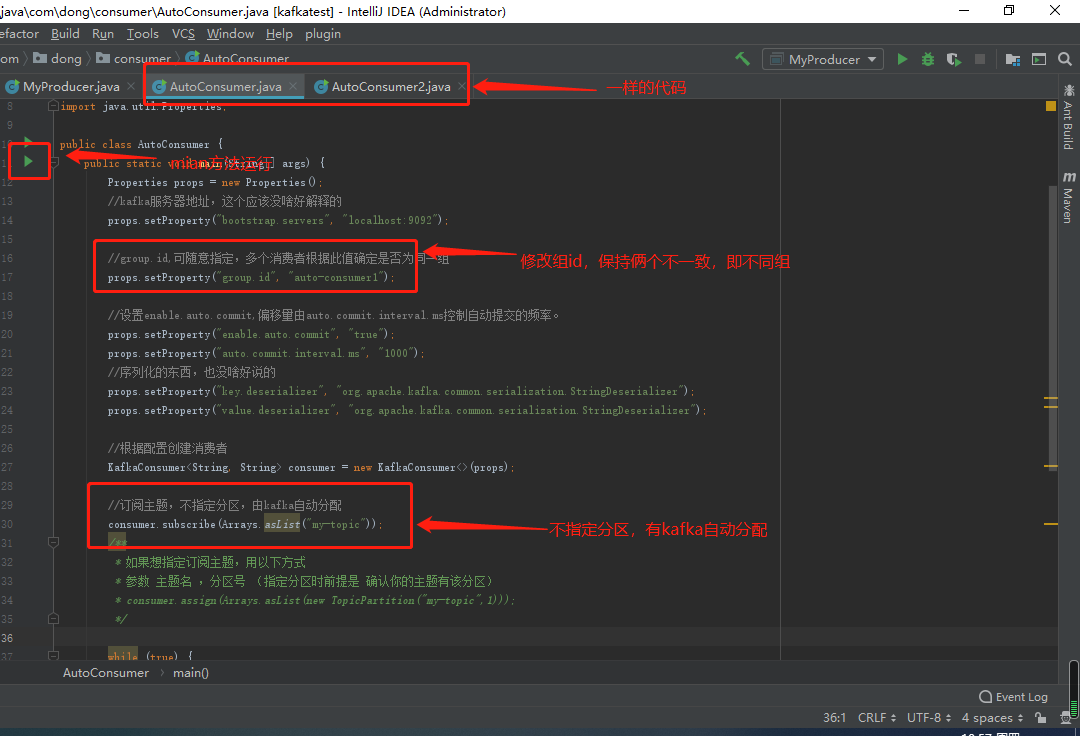
Task: Open the Ant Build tool window
Action: click(x=1068, y=117)
